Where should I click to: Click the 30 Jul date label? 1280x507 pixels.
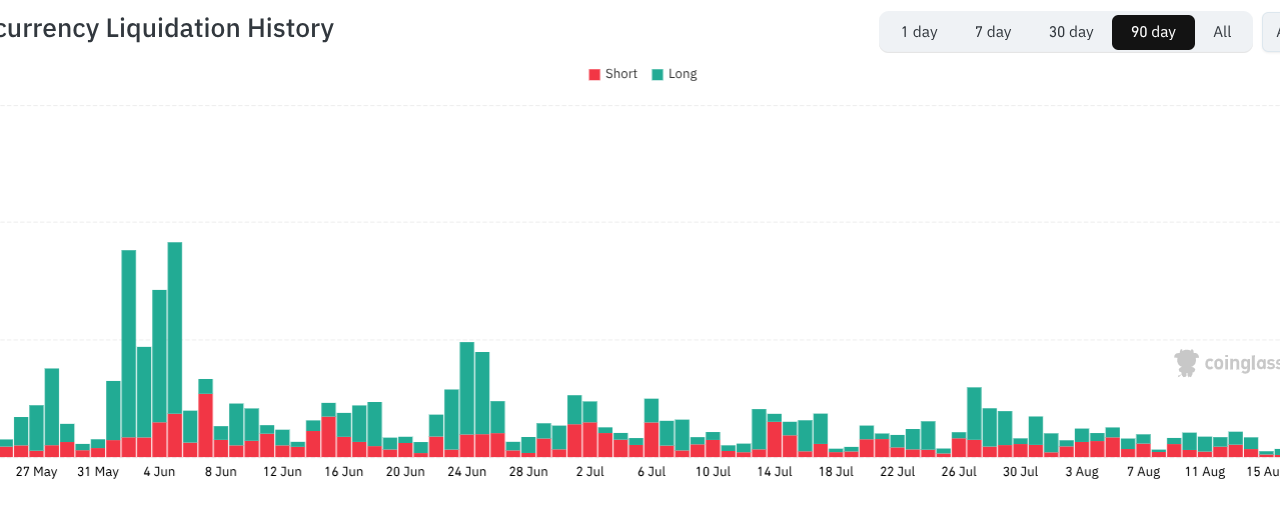click(x=1020, y=472)
